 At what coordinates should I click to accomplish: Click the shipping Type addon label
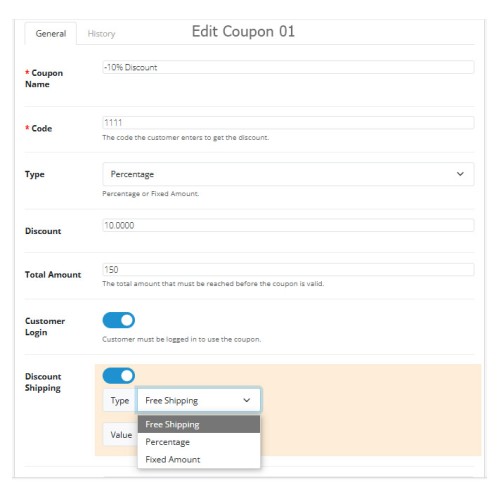pyautogui.click(x=120, y=400)
